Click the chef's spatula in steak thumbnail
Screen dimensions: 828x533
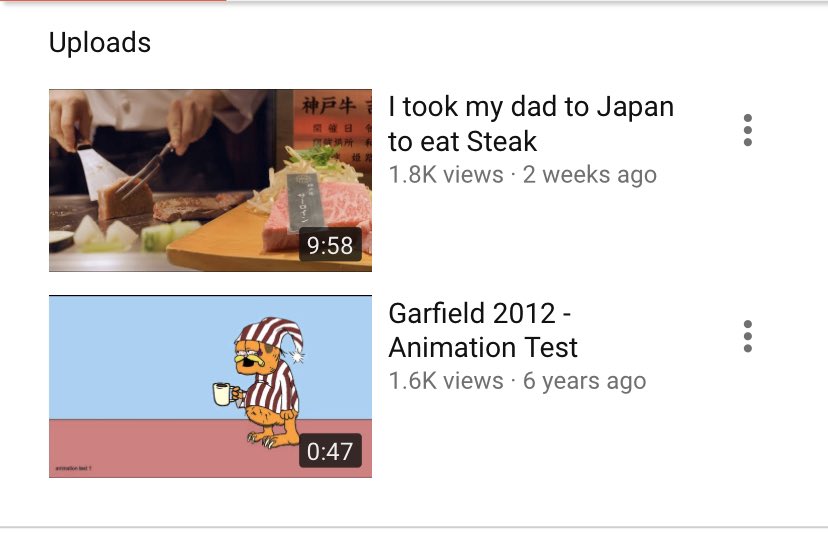pos(98,169)
